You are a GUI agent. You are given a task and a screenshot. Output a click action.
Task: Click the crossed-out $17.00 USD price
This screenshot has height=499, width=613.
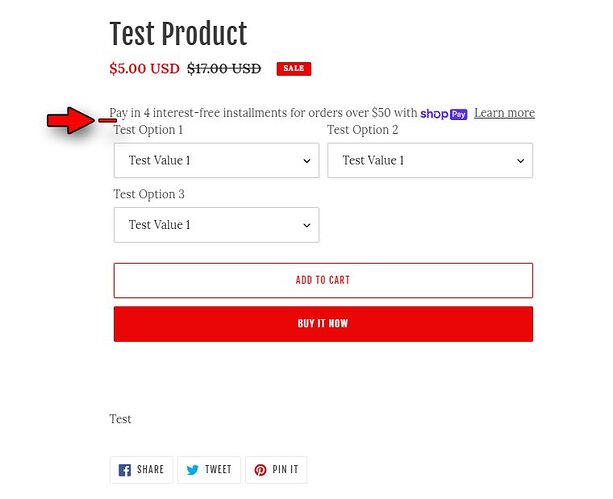click(224, 69)
